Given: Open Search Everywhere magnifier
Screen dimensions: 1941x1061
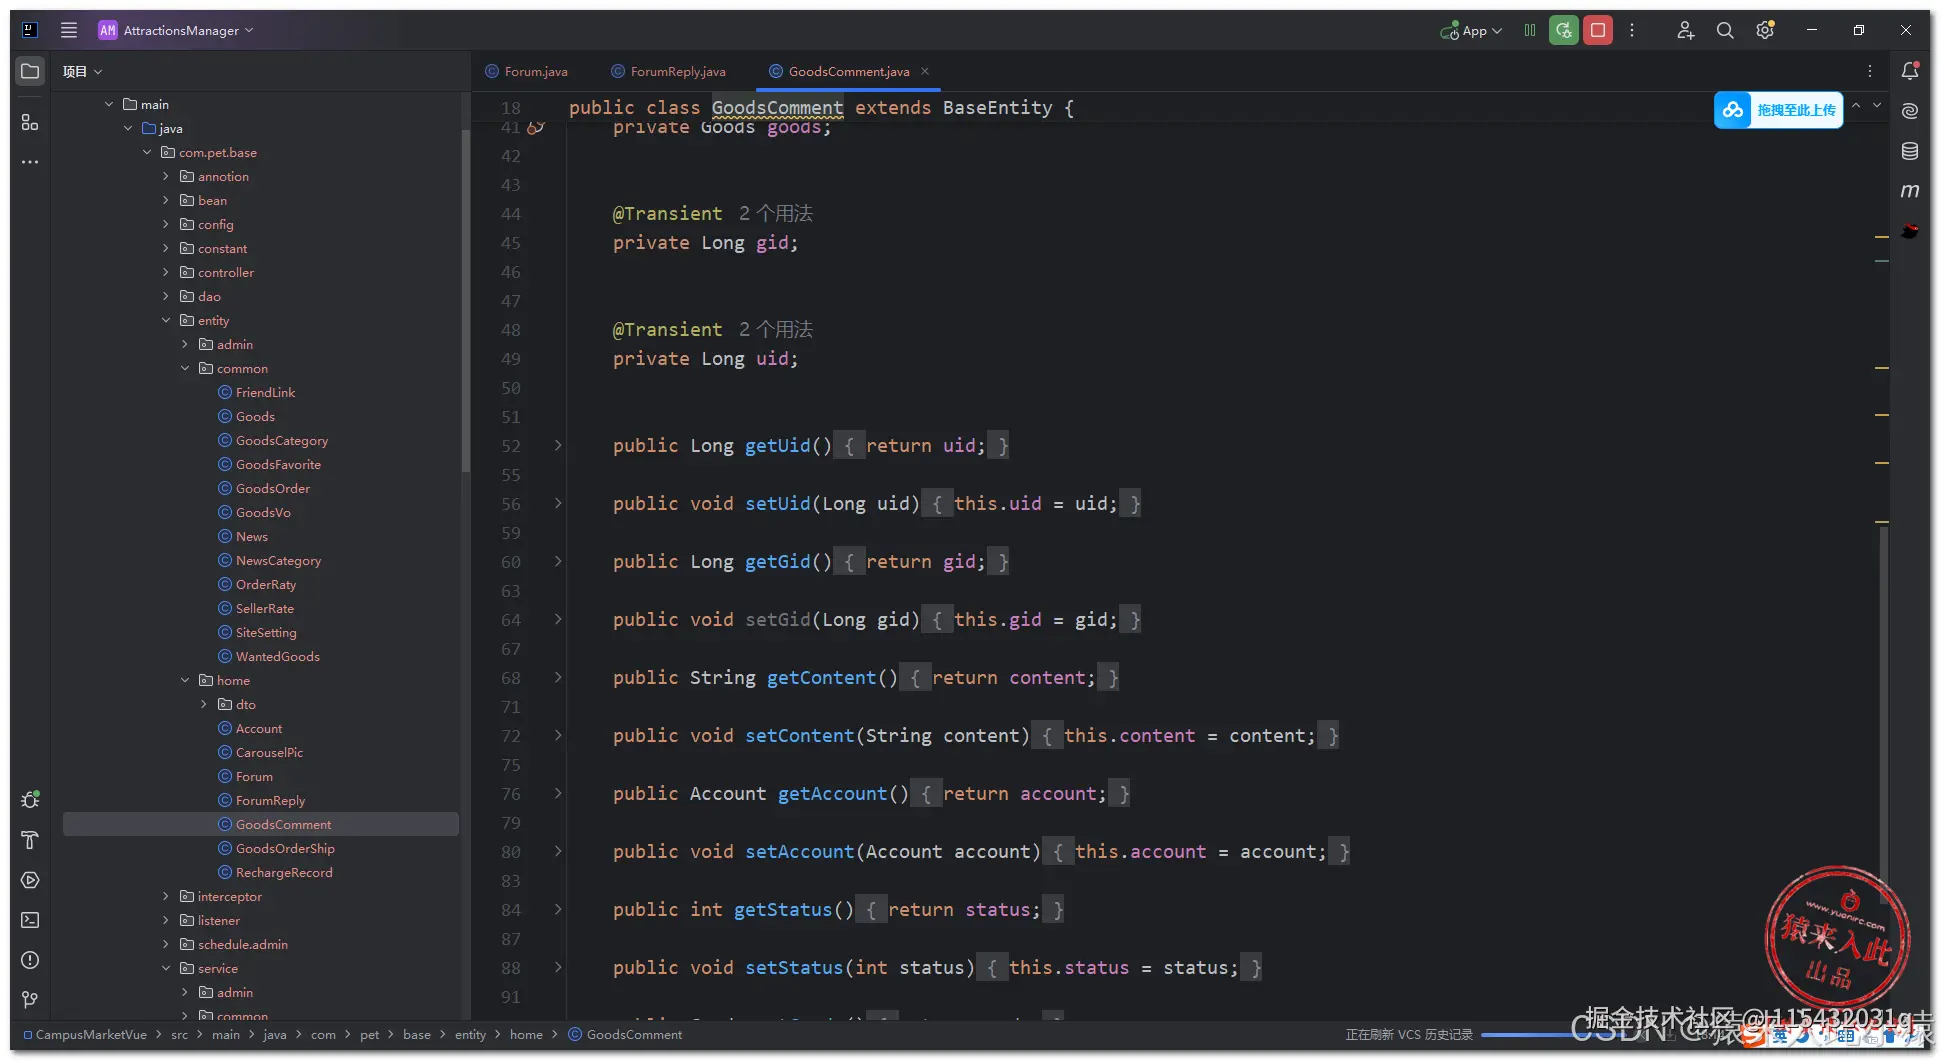Looking at the screenshot, I should (1725, 30).
